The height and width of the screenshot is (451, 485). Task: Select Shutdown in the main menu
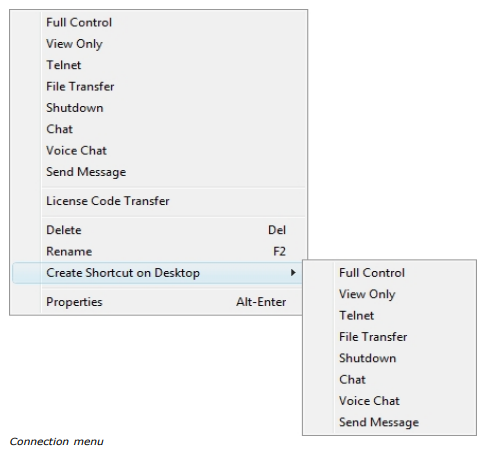[x=158, y=108]
